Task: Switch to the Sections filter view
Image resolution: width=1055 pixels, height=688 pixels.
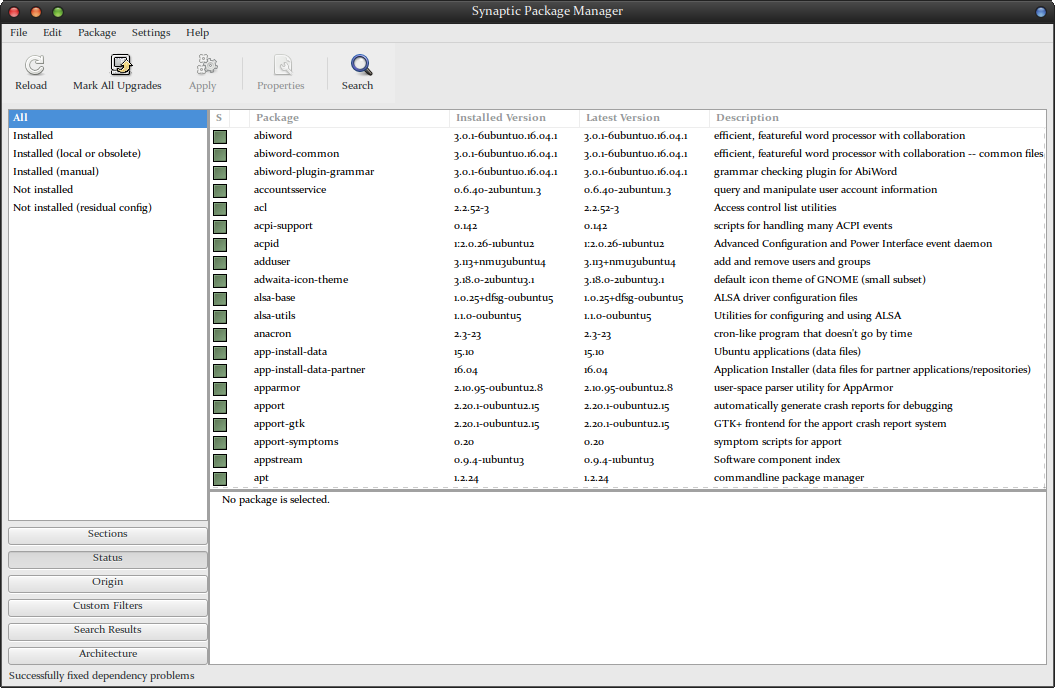Action: [108, 534]
